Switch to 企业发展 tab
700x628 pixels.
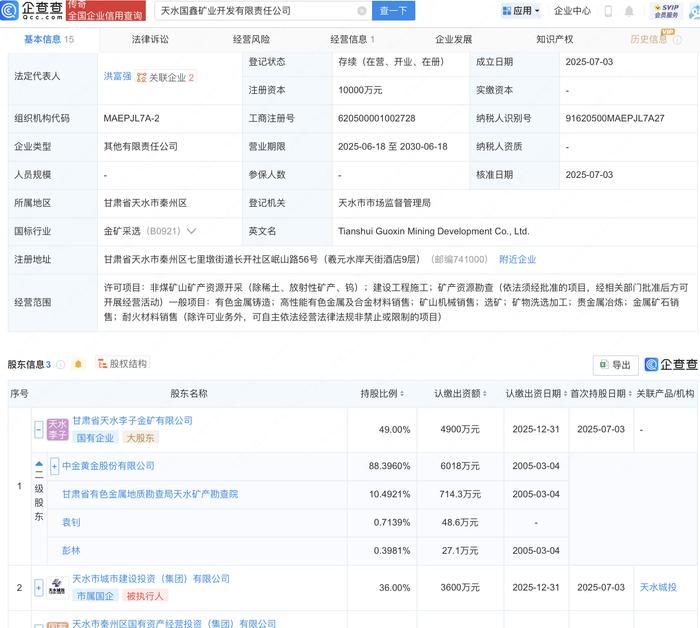[x=454, y=40]
